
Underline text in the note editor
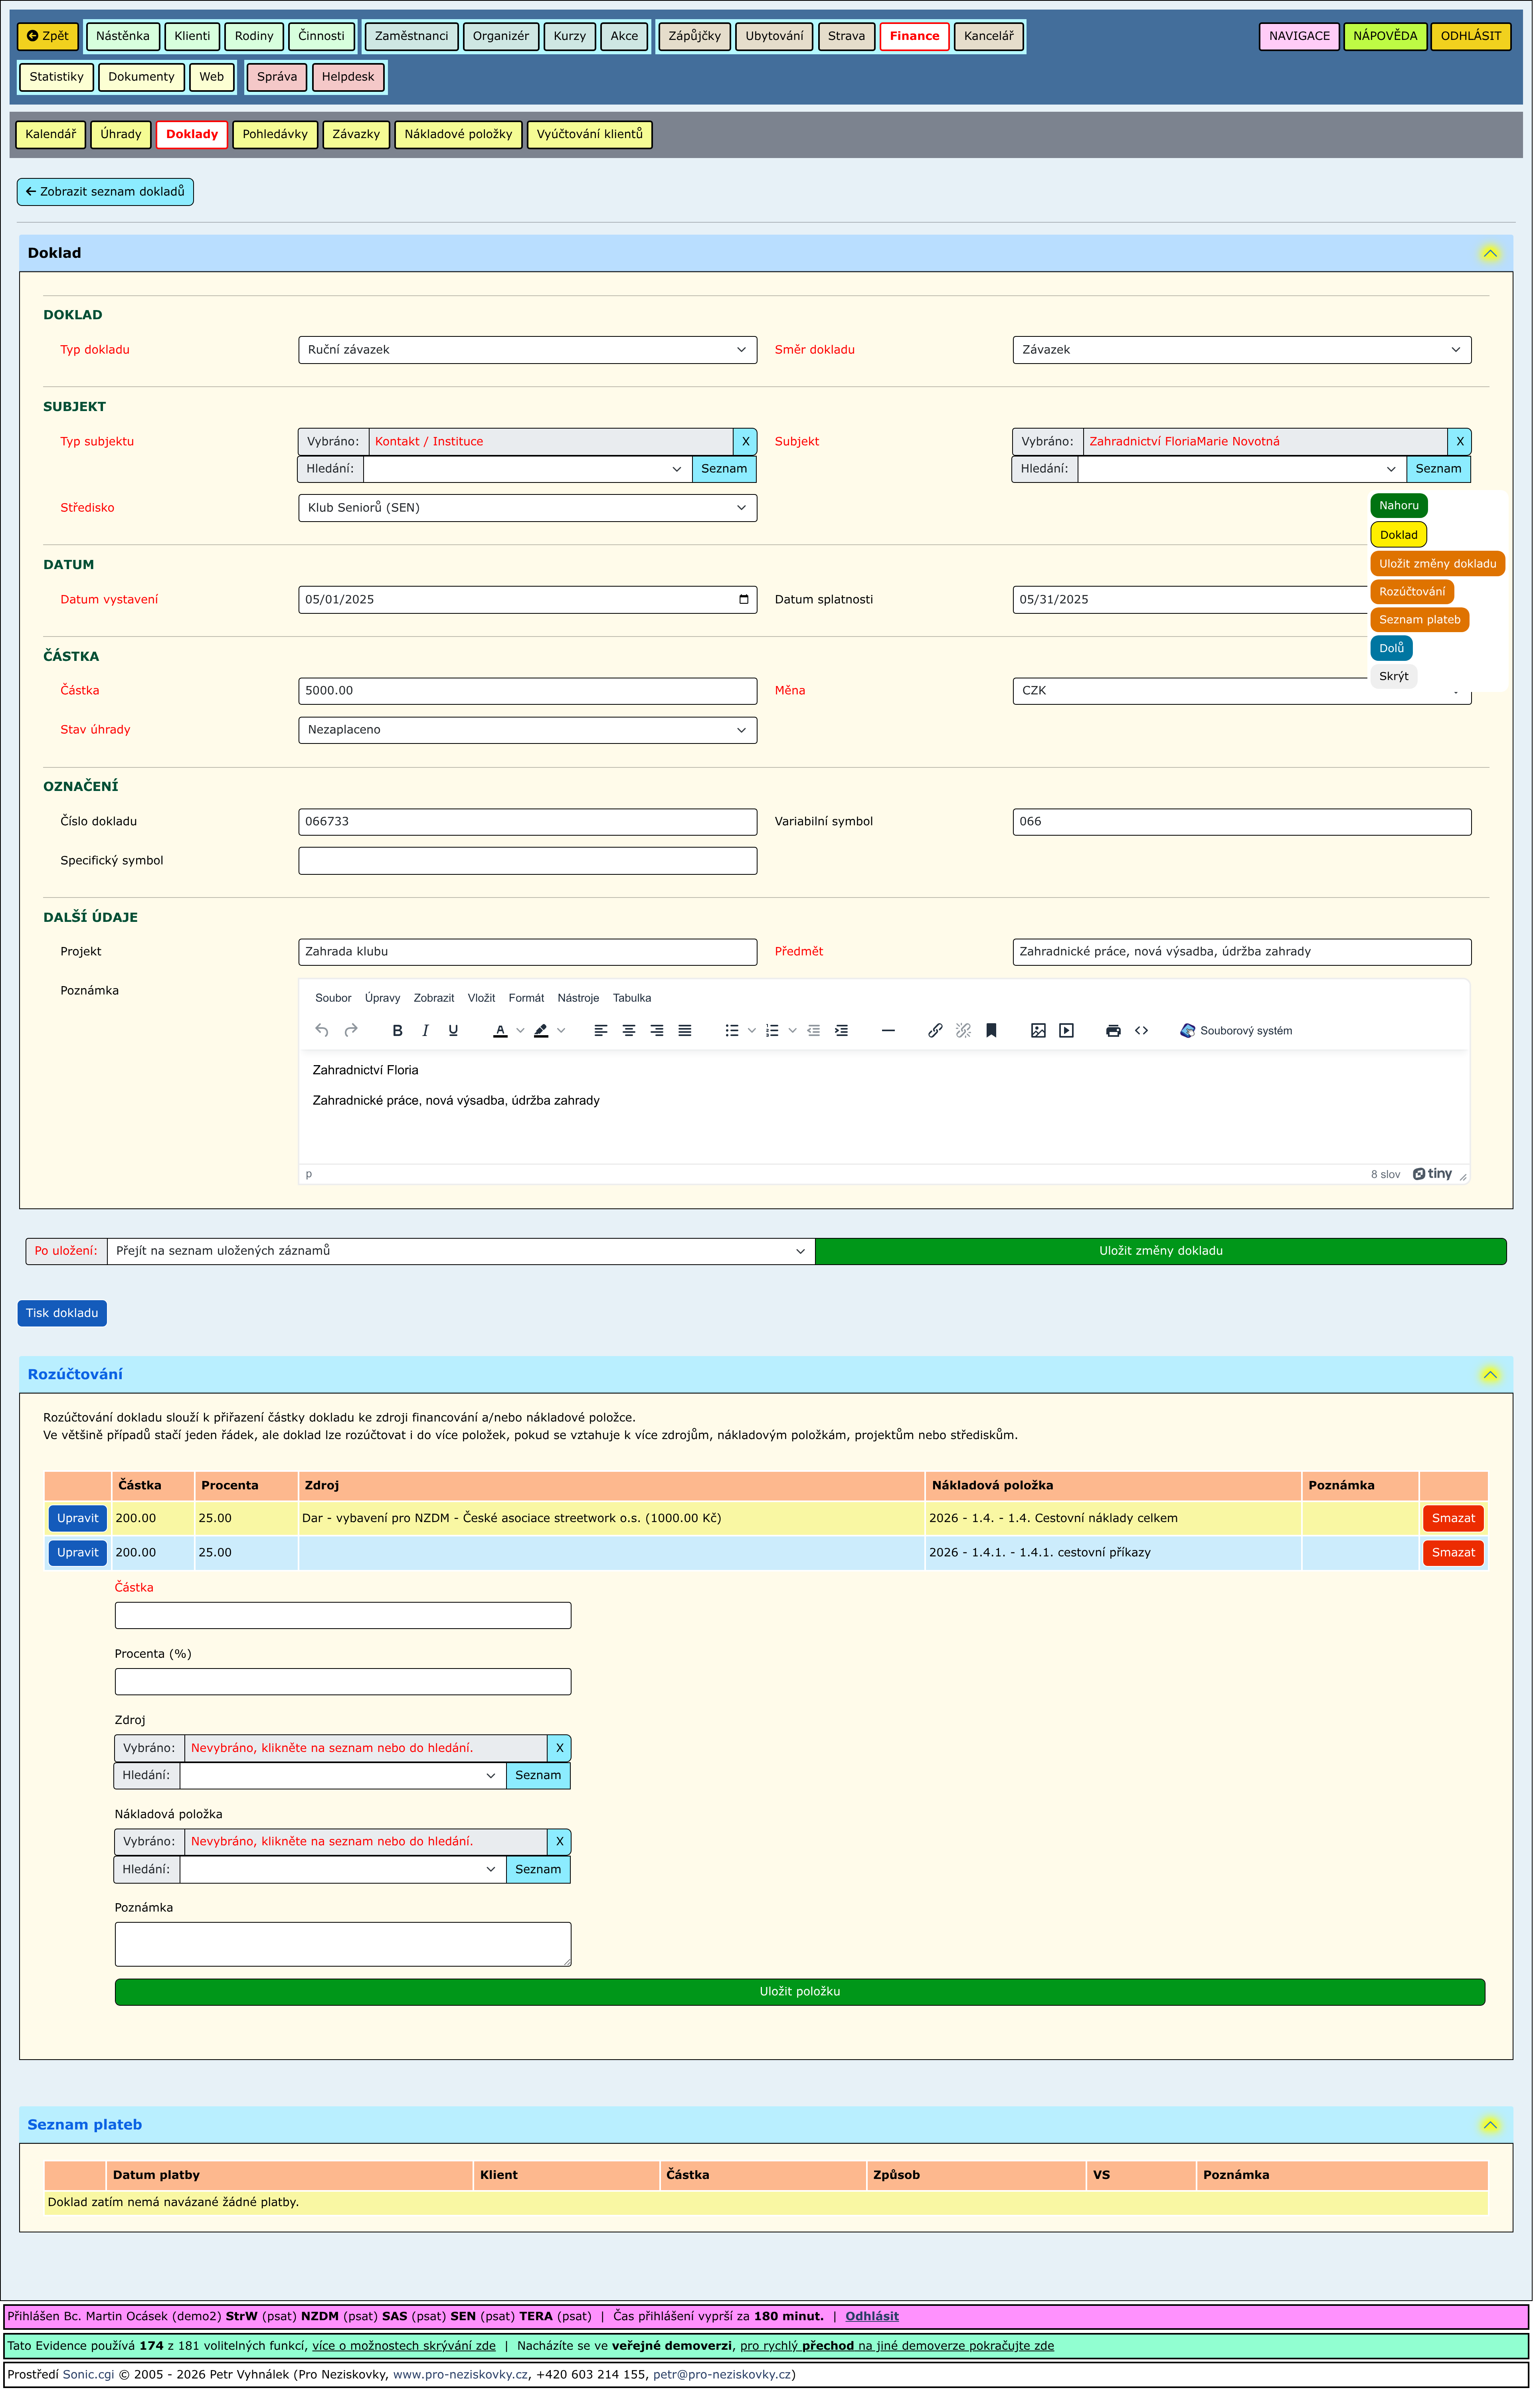453,1031
